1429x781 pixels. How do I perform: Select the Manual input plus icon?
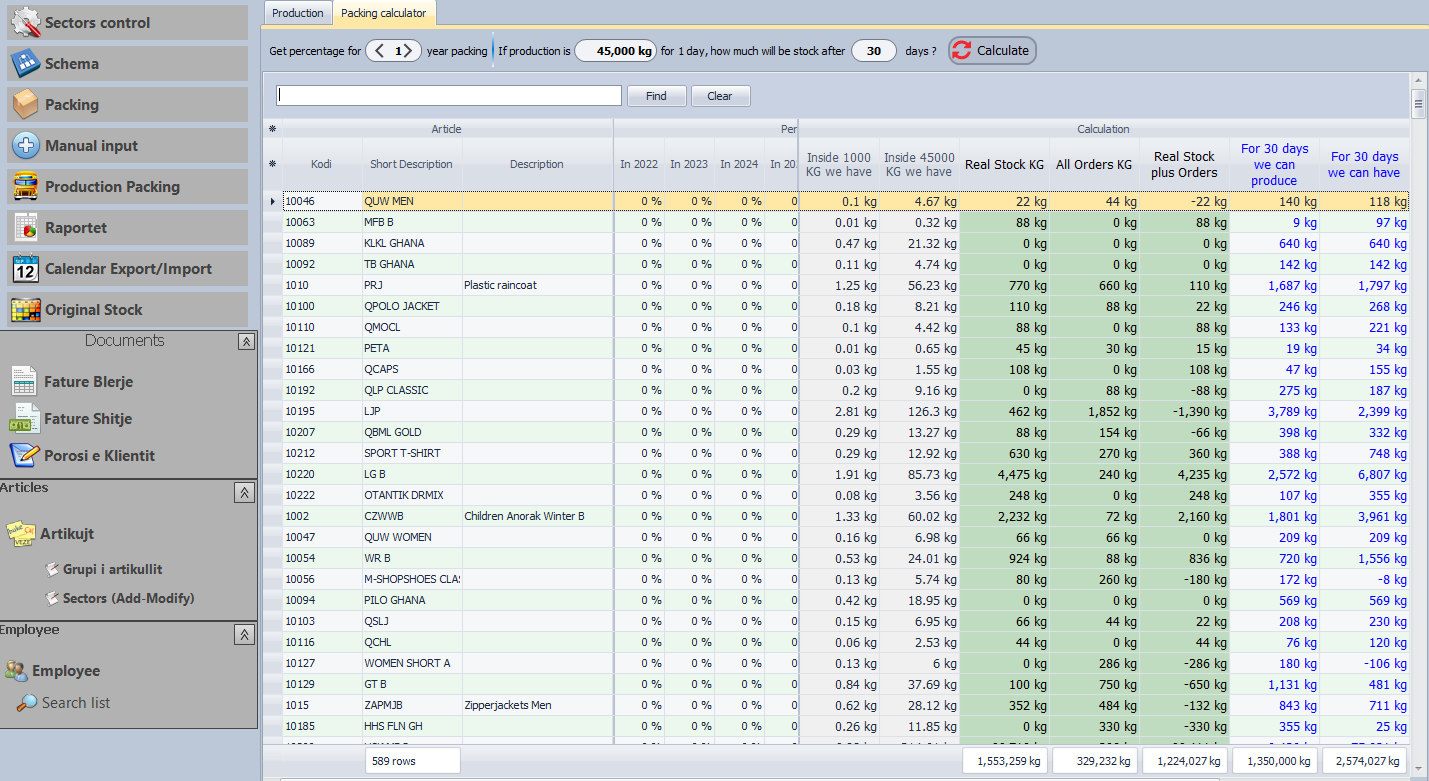point(26,145)
